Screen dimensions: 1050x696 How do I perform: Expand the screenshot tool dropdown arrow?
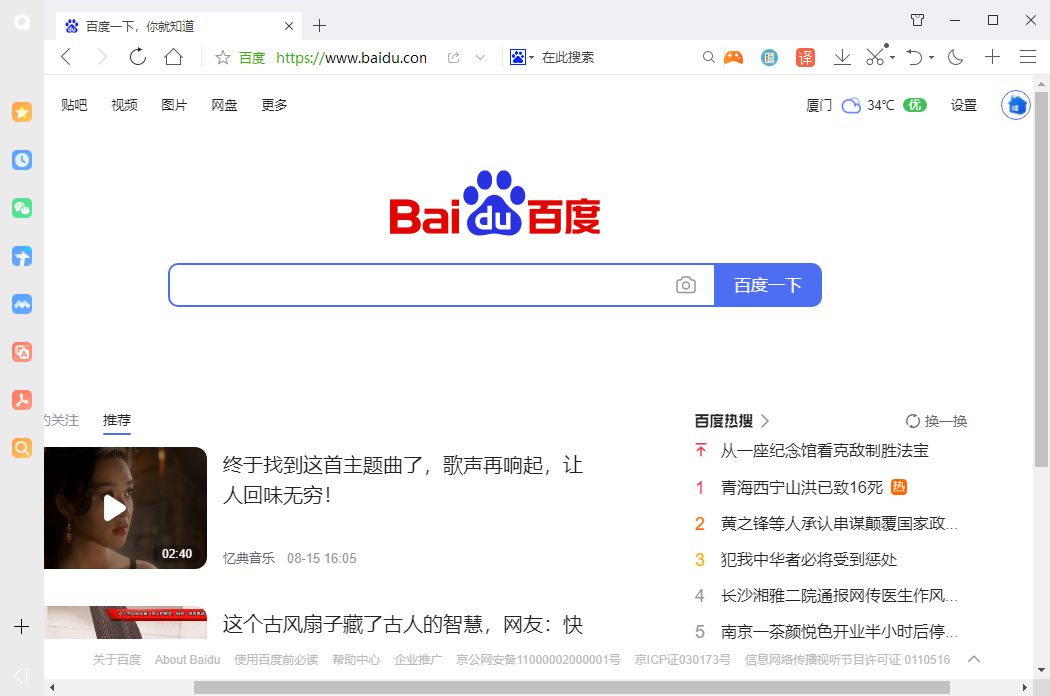[x=893, y=58]
